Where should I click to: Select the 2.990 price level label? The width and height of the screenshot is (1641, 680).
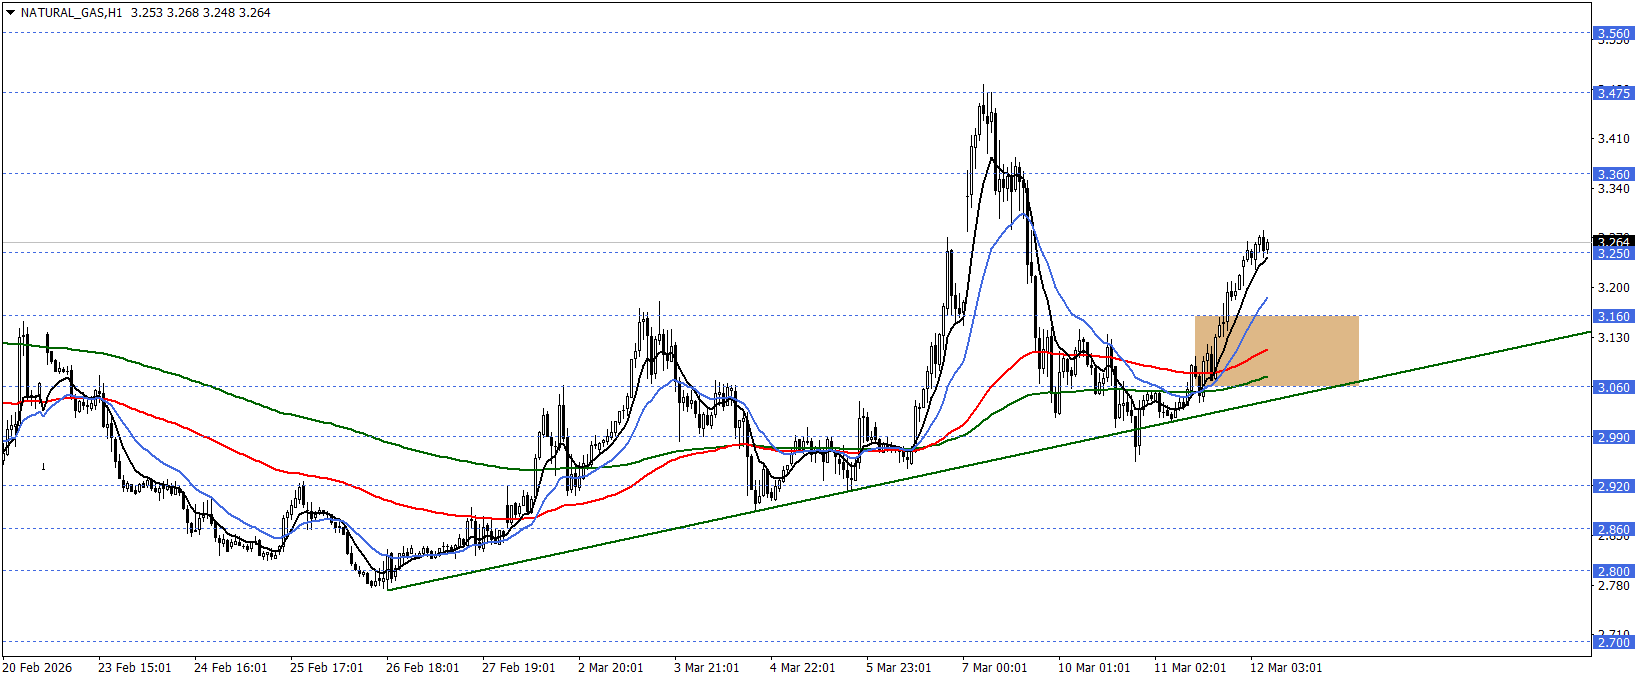(x=1613, y=437)
